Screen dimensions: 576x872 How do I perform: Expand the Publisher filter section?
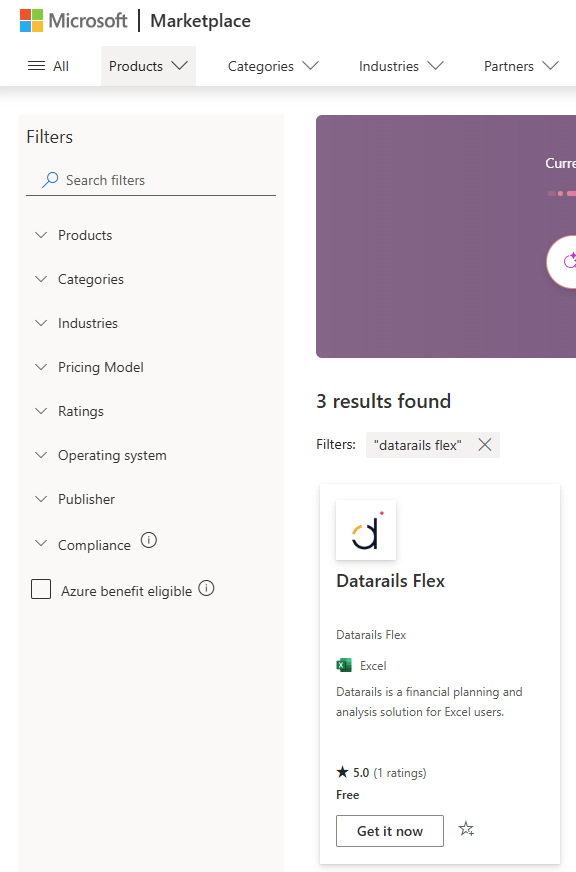(x=75, y=499)
